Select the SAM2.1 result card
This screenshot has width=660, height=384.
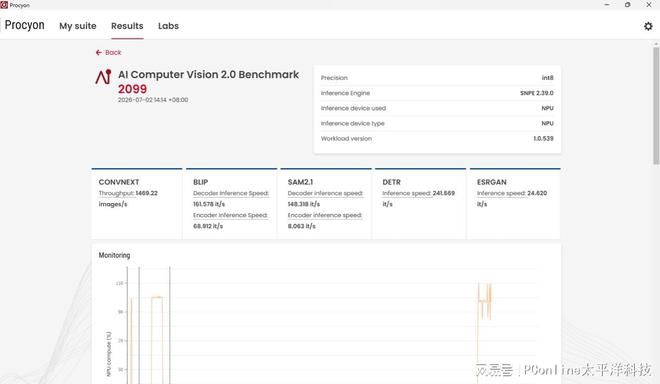(326, 204)
